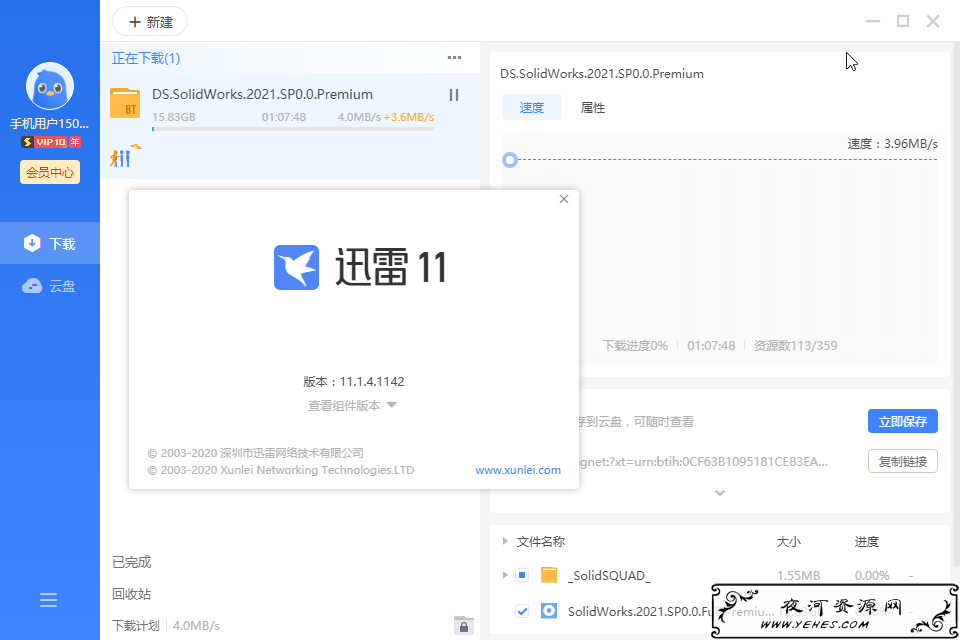
Task: Expand 查看组件版本 component versions
Action: (353, 405)
